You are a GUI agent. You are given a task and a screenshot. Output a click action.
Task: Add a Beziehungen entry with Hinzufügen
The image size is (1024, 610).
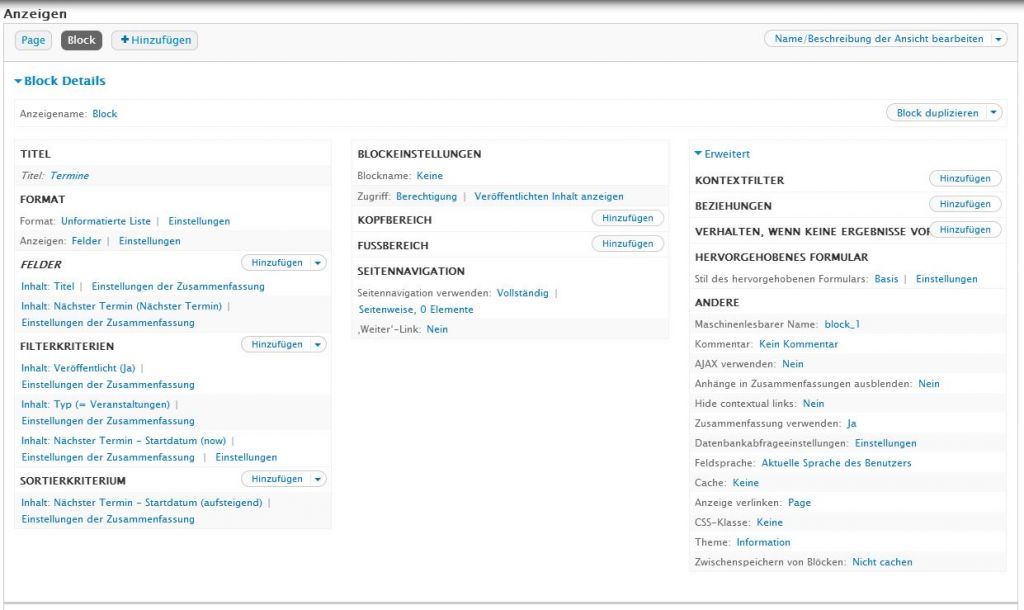(965, 204)
